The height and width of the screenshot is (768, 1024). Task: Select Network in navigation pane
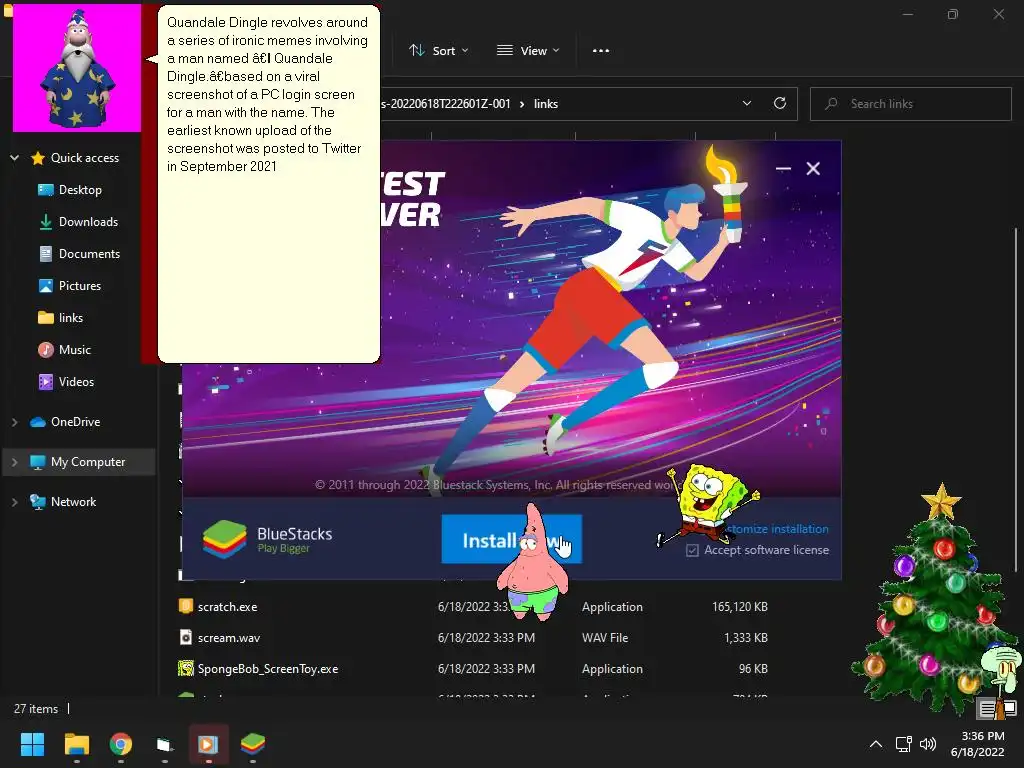click(73, 502)
